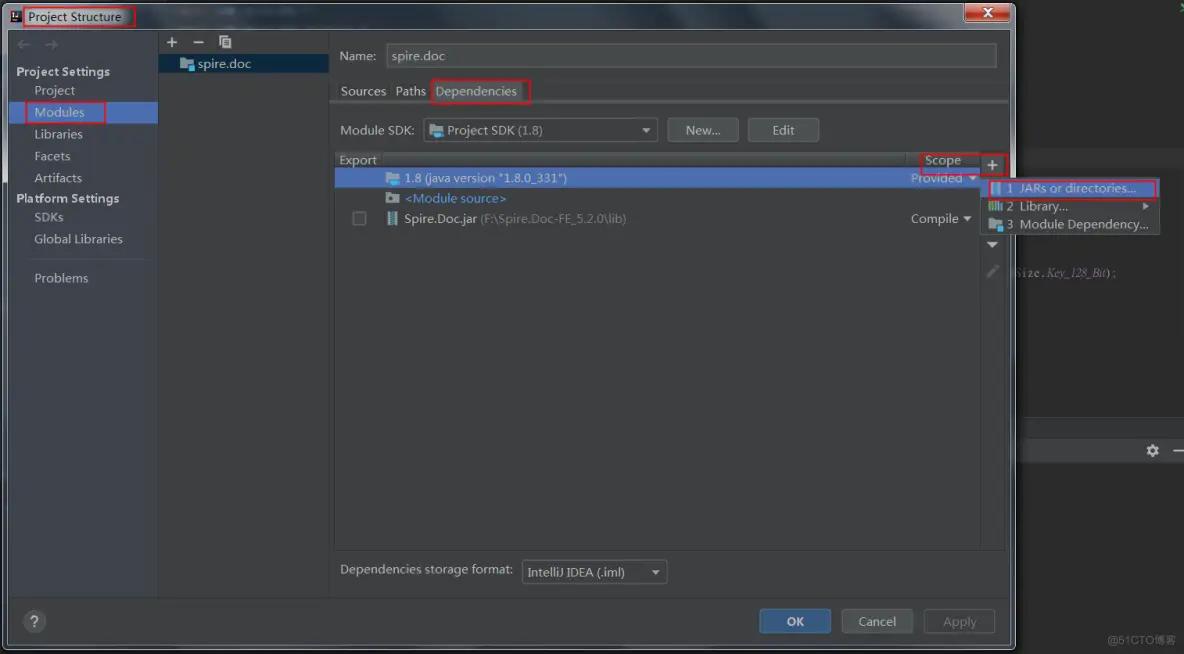Click the Cancel button
Viewport: 1184px width, 654px height.
click(x=877, y=621)
